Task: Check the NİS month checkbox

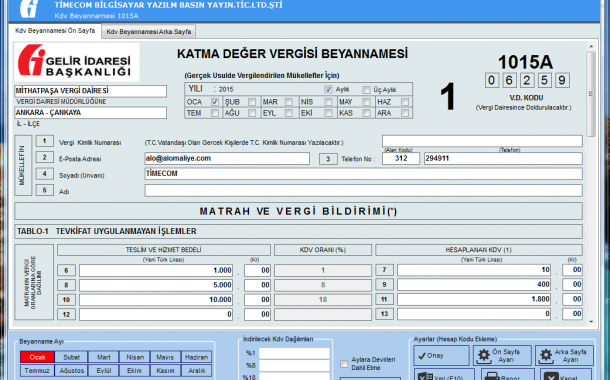Action: [328, 102]
